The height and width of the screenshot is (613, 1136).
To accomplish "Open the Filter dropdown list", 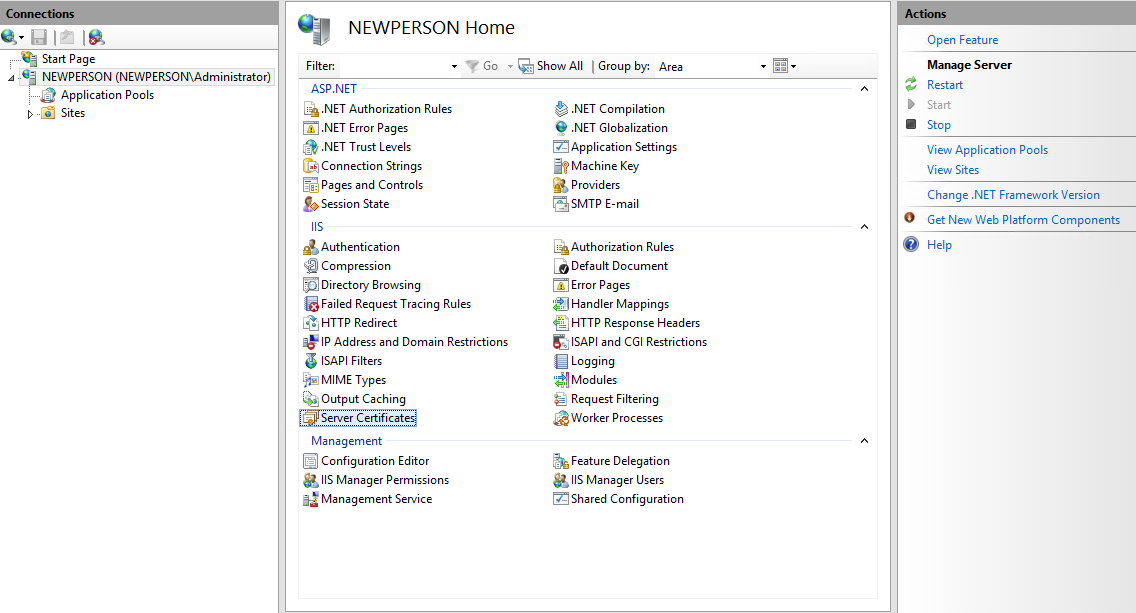I will [x=454, y=66].
